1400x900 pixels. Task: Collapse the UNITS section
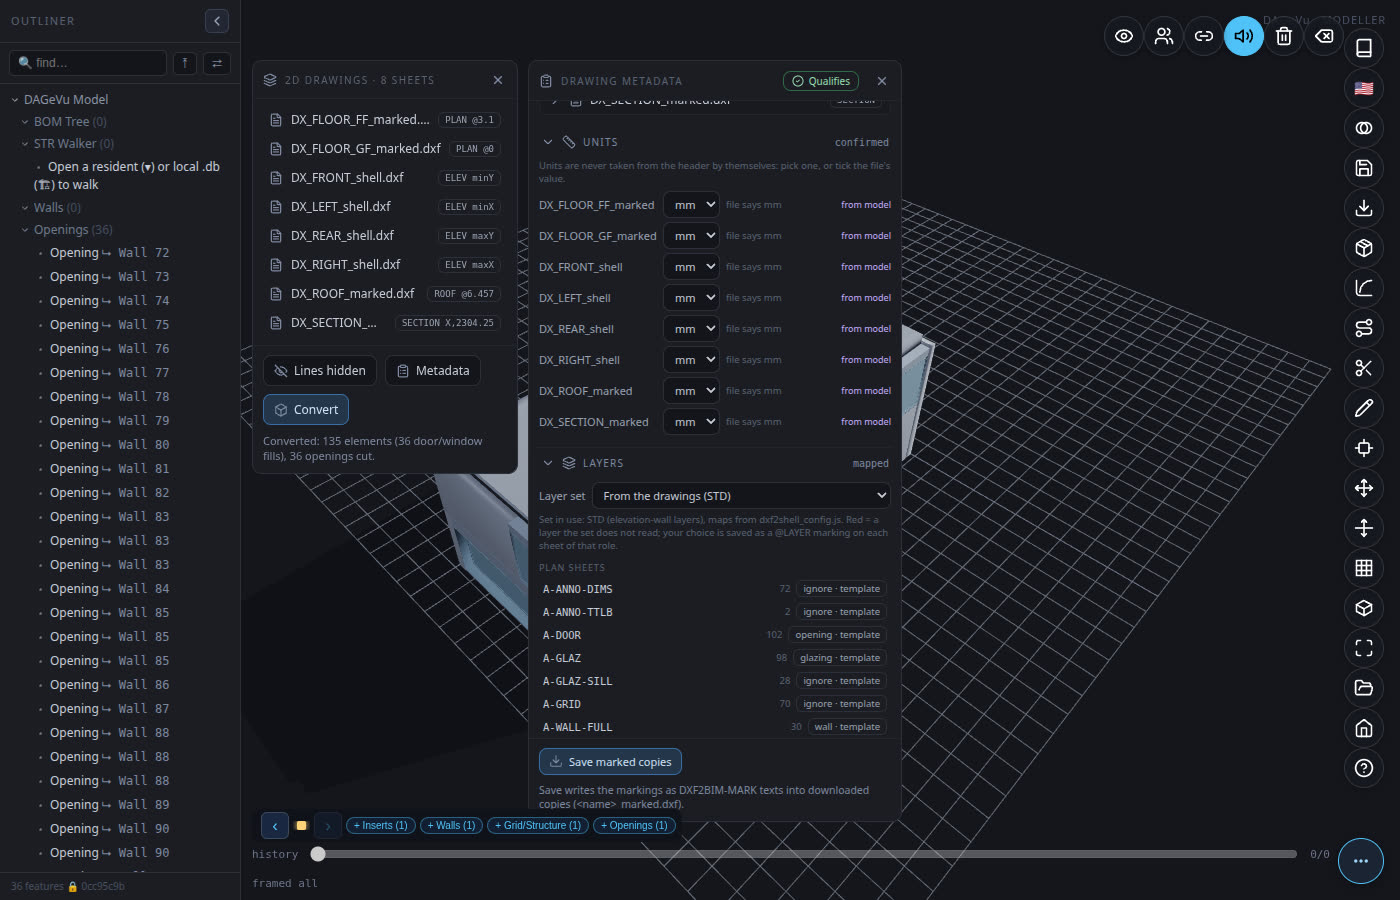pyautogui.click(x=548, y=142)
